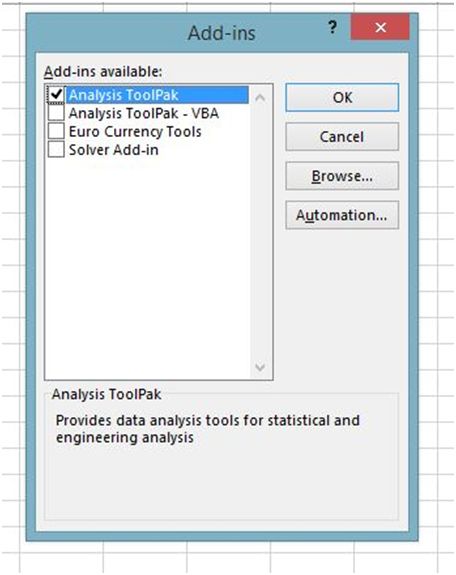Tick the Euro Currency Tools checkbox

click(x=56, y=131)
